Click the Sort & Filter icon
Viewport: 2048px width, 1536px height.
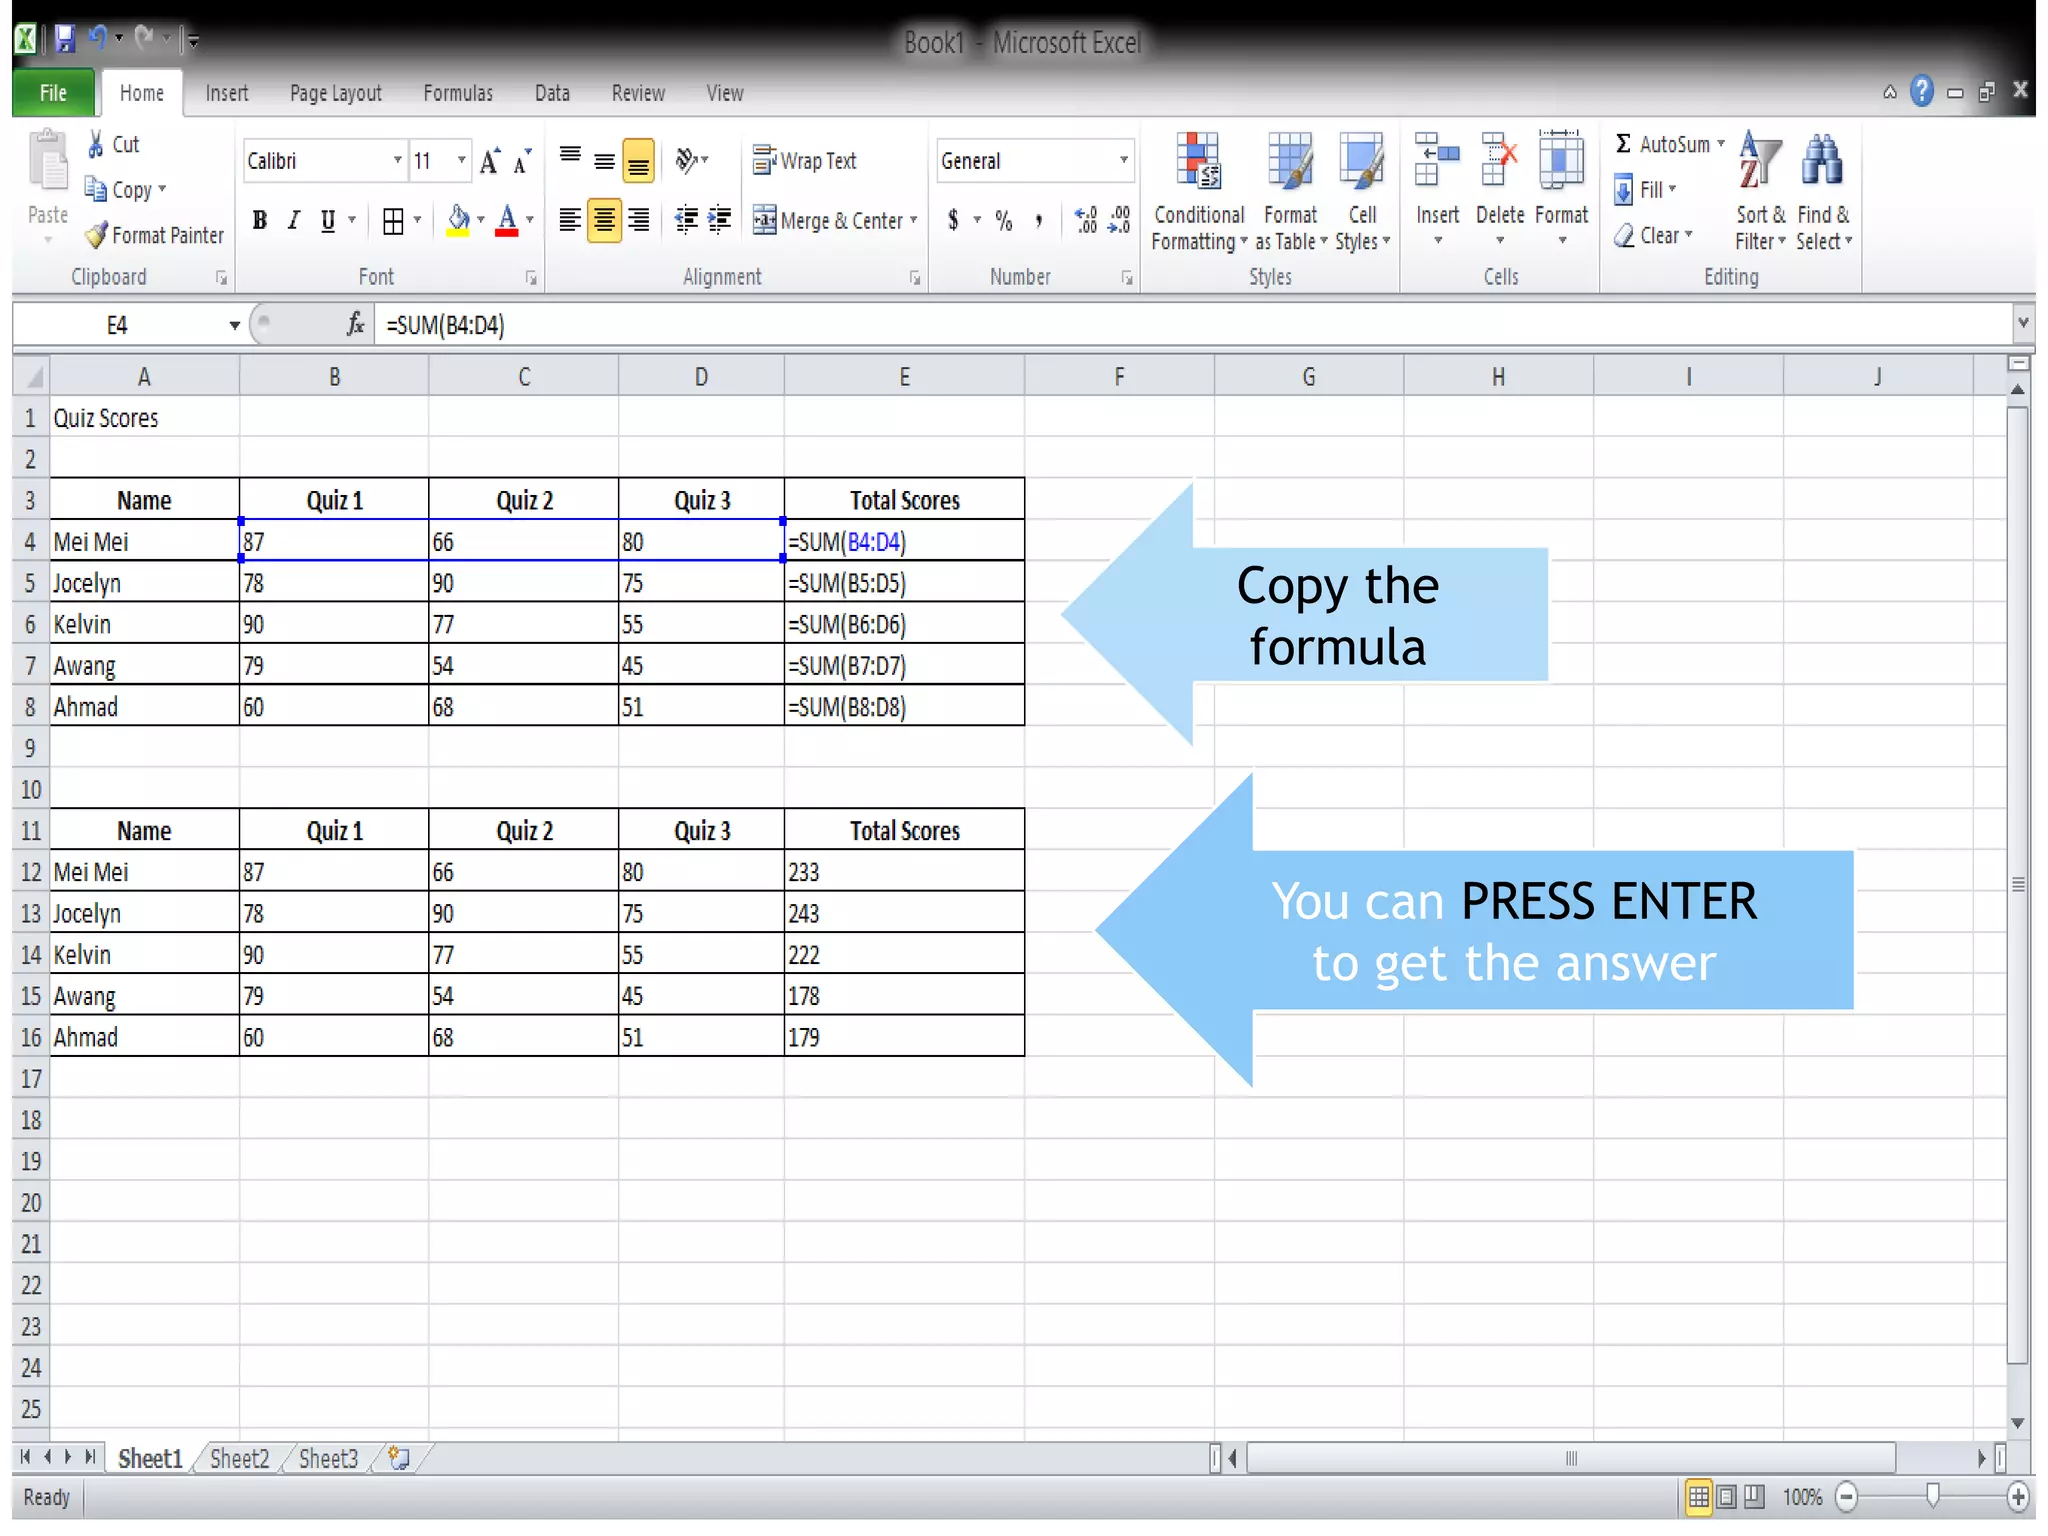[x=1759, y=161]
